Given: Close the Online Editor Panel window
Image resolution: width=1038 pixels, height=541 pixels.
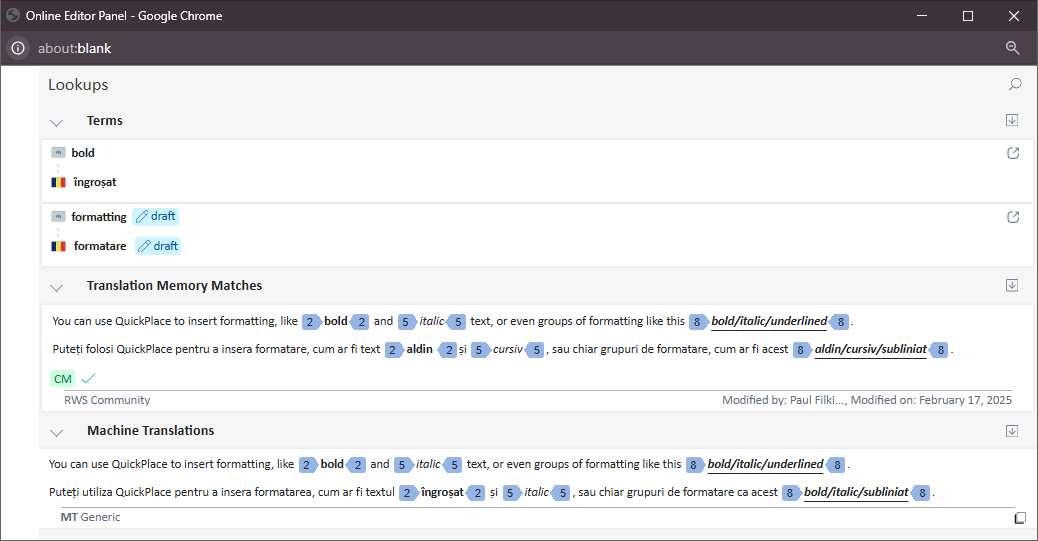Looking at the screenshot, I should [1014, 16].
